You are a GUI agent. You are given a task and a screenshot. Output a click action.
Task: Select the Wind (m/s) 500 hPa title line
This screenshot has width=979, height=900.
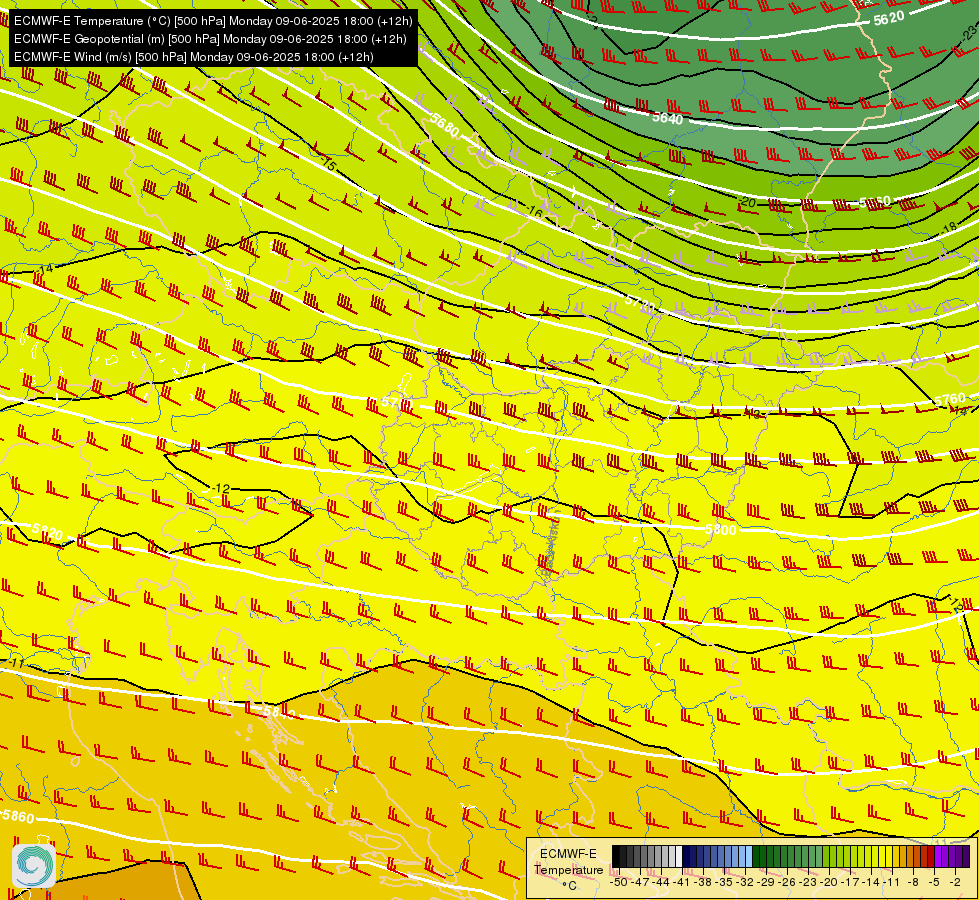[x=194, y=57]
